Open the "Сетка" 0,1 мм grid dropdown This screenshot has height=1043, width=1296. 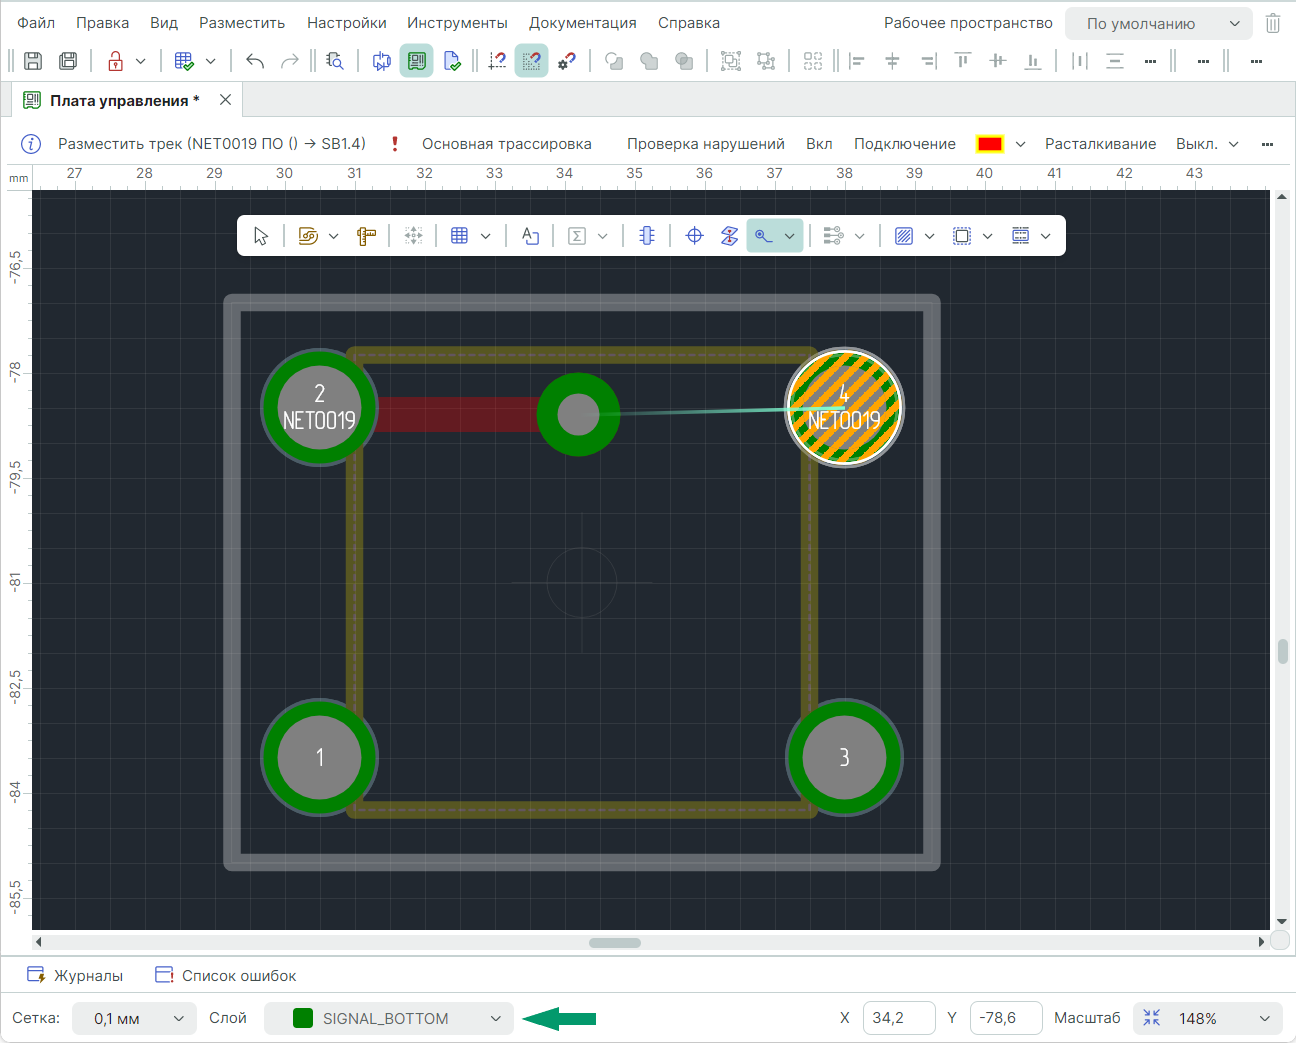point(134,1018)
